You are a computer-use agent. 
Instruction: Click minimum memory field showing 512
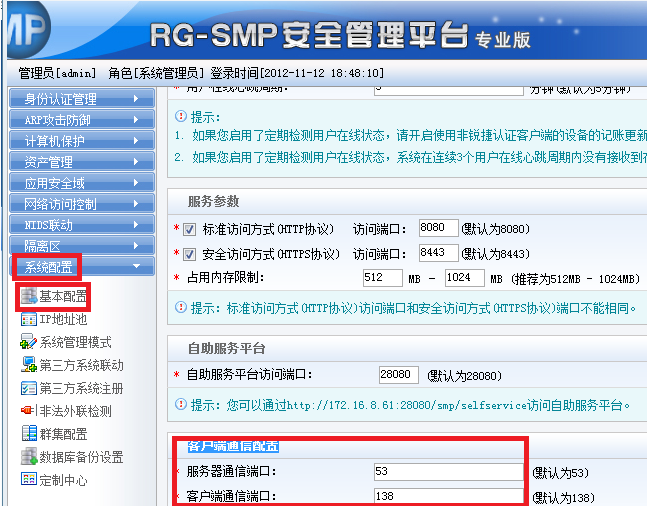pyautogui.click(x=383, y=278)
